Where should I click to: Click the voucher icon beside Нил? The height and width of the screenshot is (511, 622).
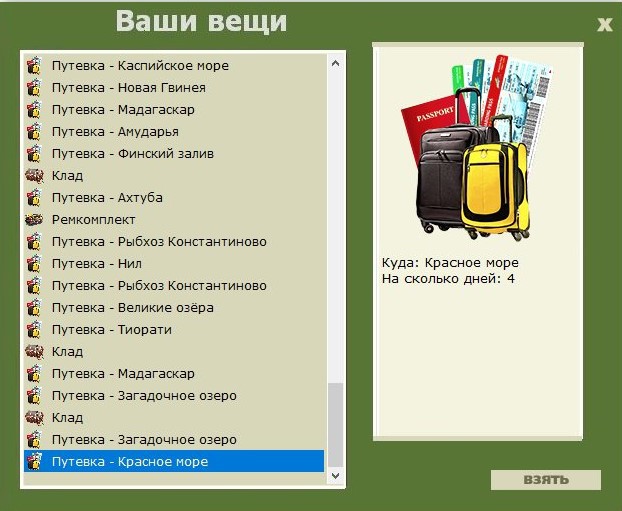34,263
